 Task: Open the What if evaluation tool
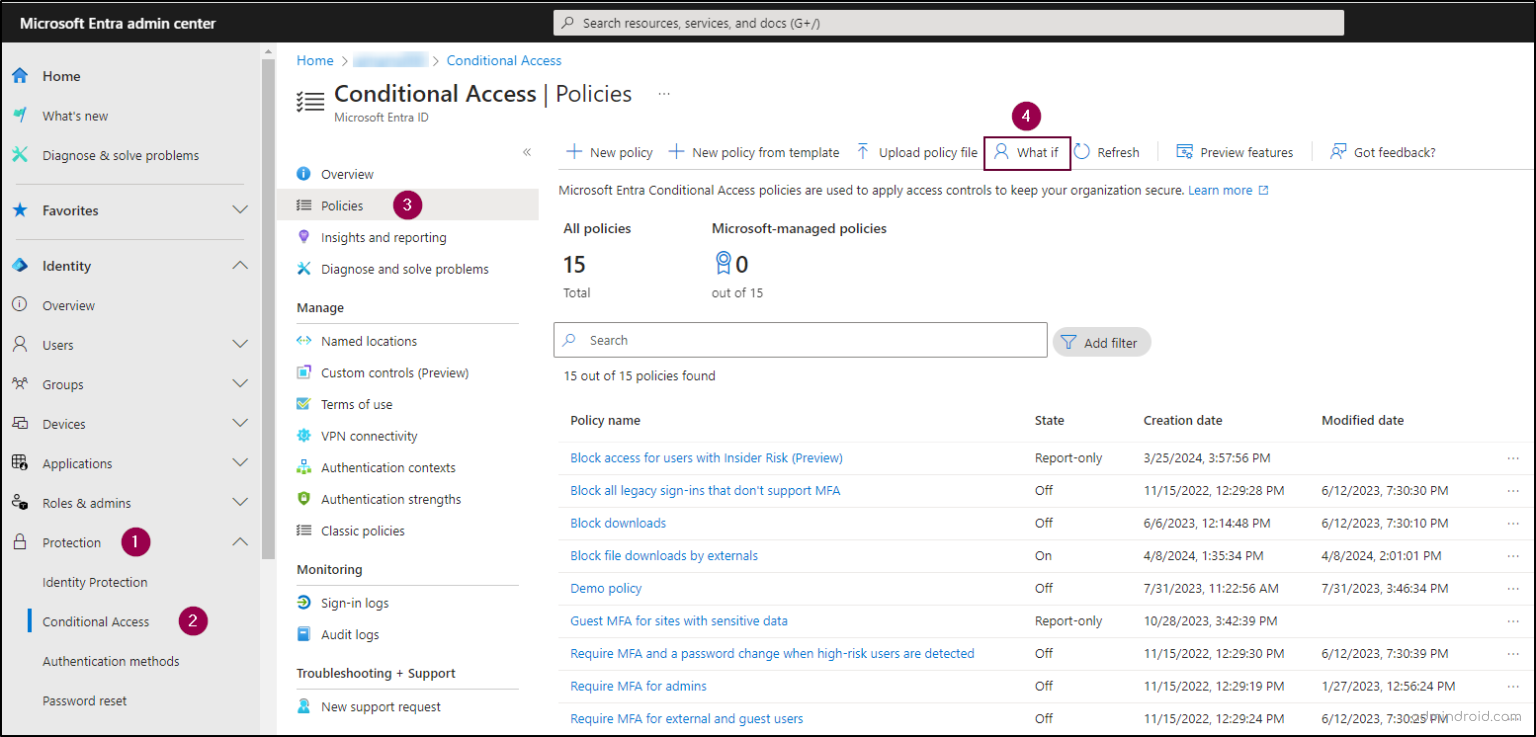[x=1027, y=152]
